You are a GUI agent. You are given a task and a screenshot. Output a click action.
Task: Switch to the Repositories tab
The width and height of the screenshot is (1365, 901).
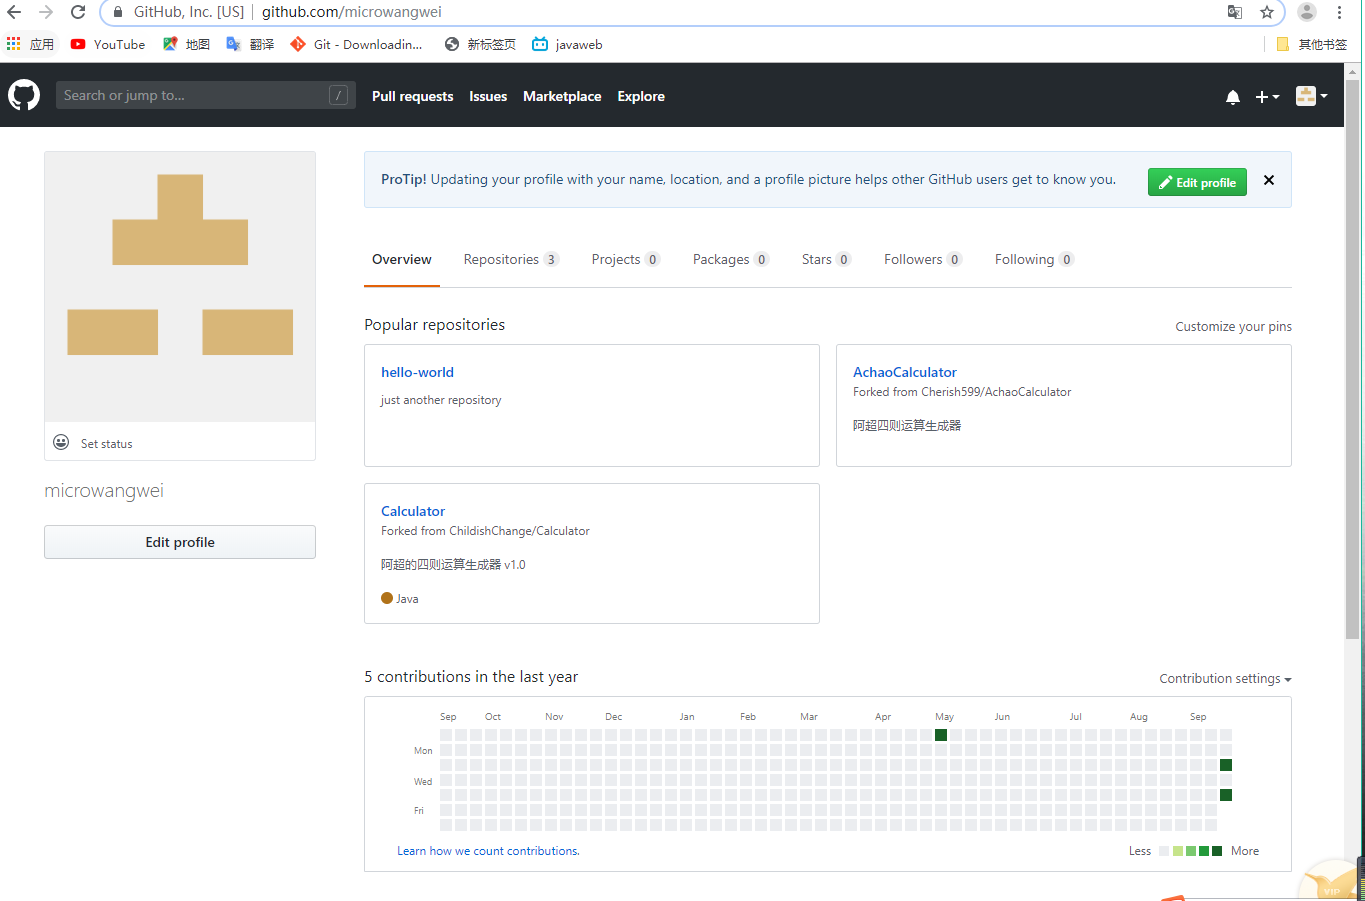click(x=510, y=259)
